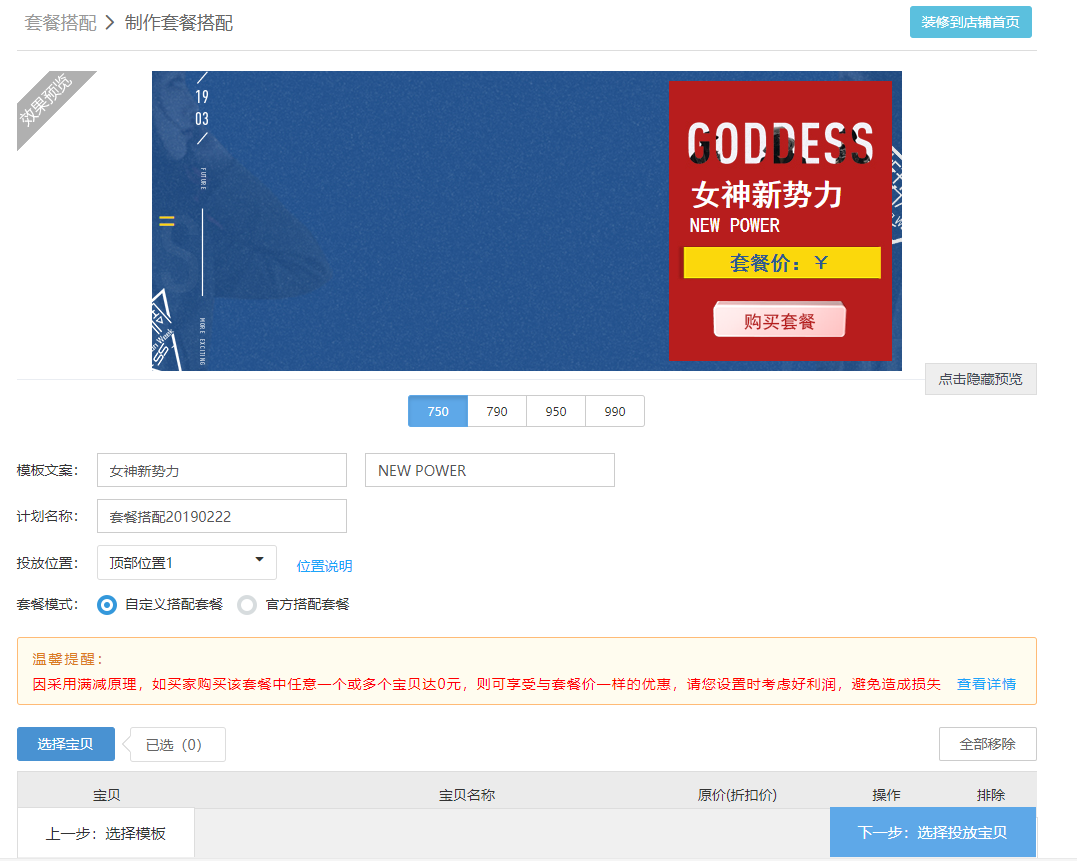Click the 计划名称 input field
The height and width of the screenshot is (861, 1077).
point(221,516)
